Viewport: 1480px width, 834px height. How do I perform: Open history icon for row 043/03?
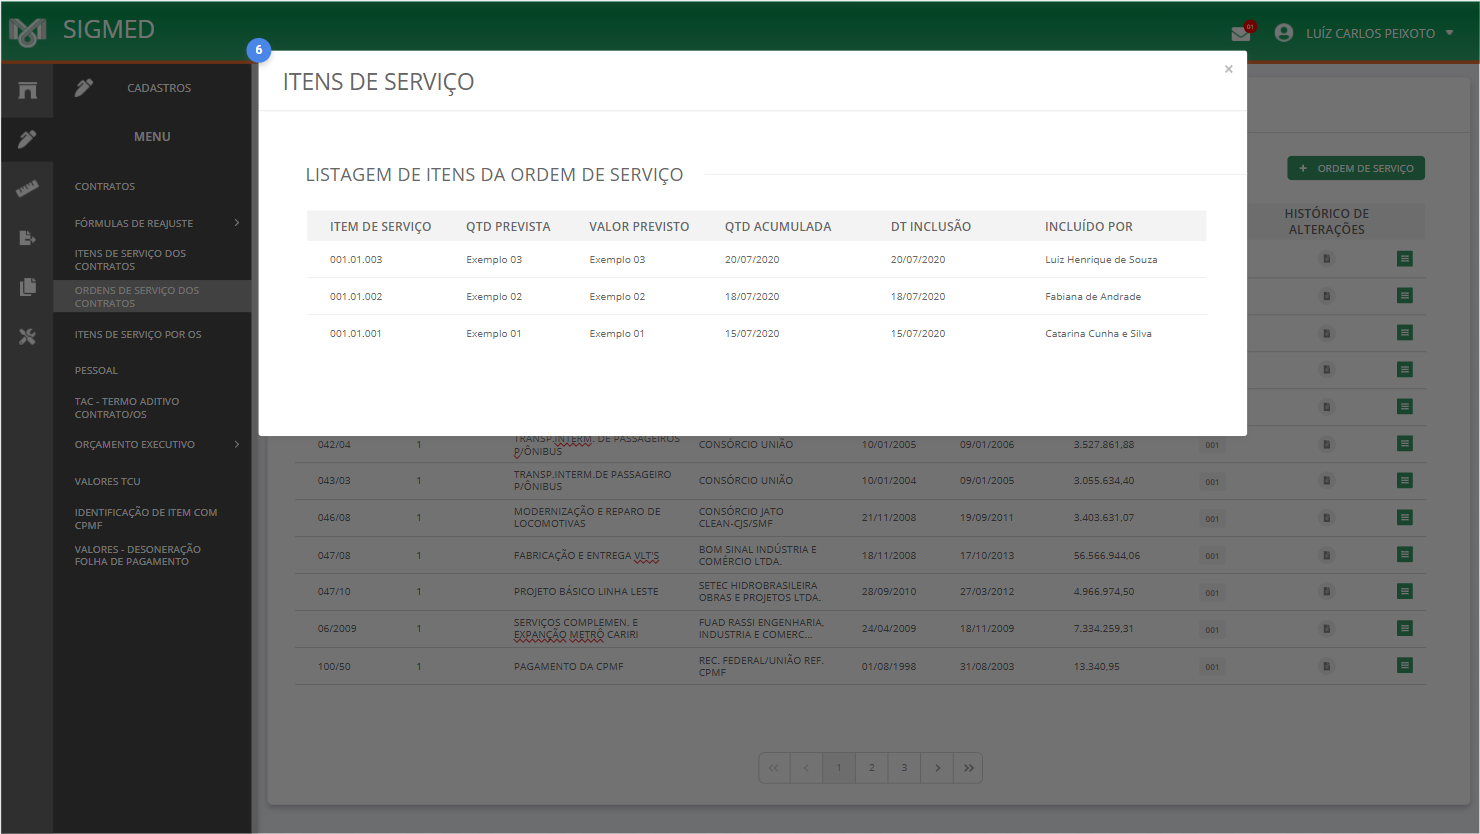[x=1327, y=481]
